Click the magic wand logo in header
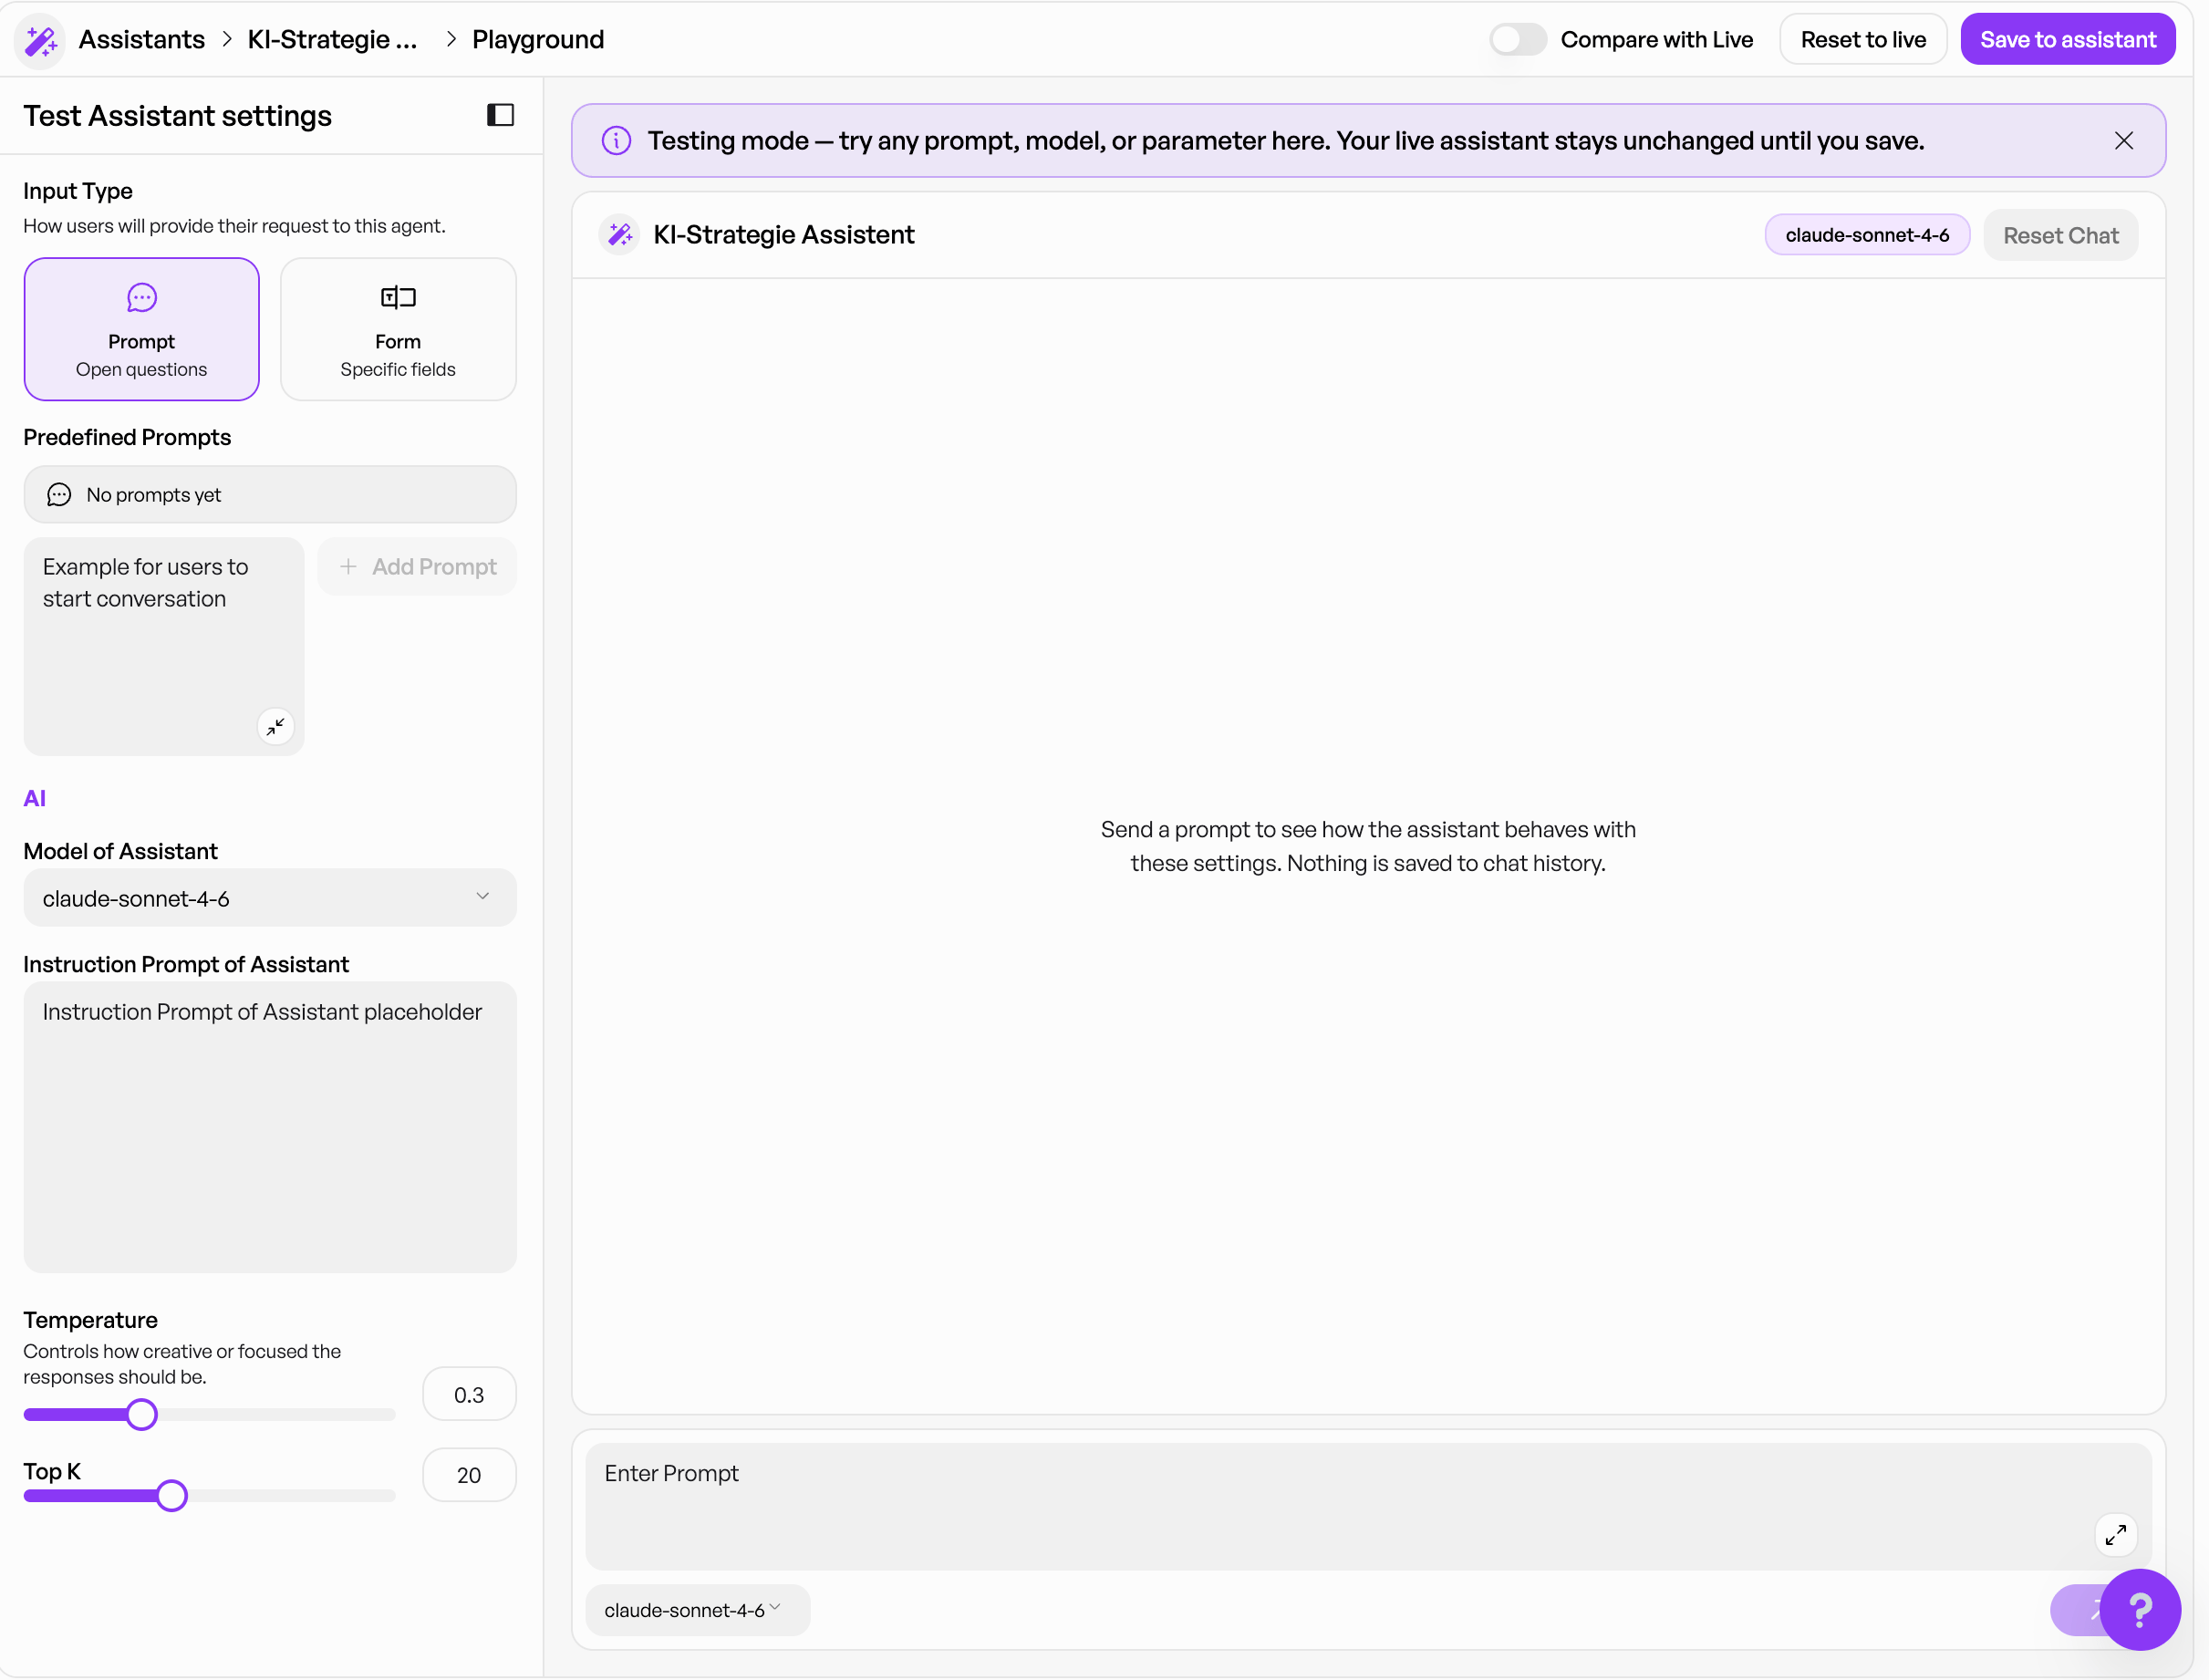This screenshot has width=2209, height=1680. 41,40
